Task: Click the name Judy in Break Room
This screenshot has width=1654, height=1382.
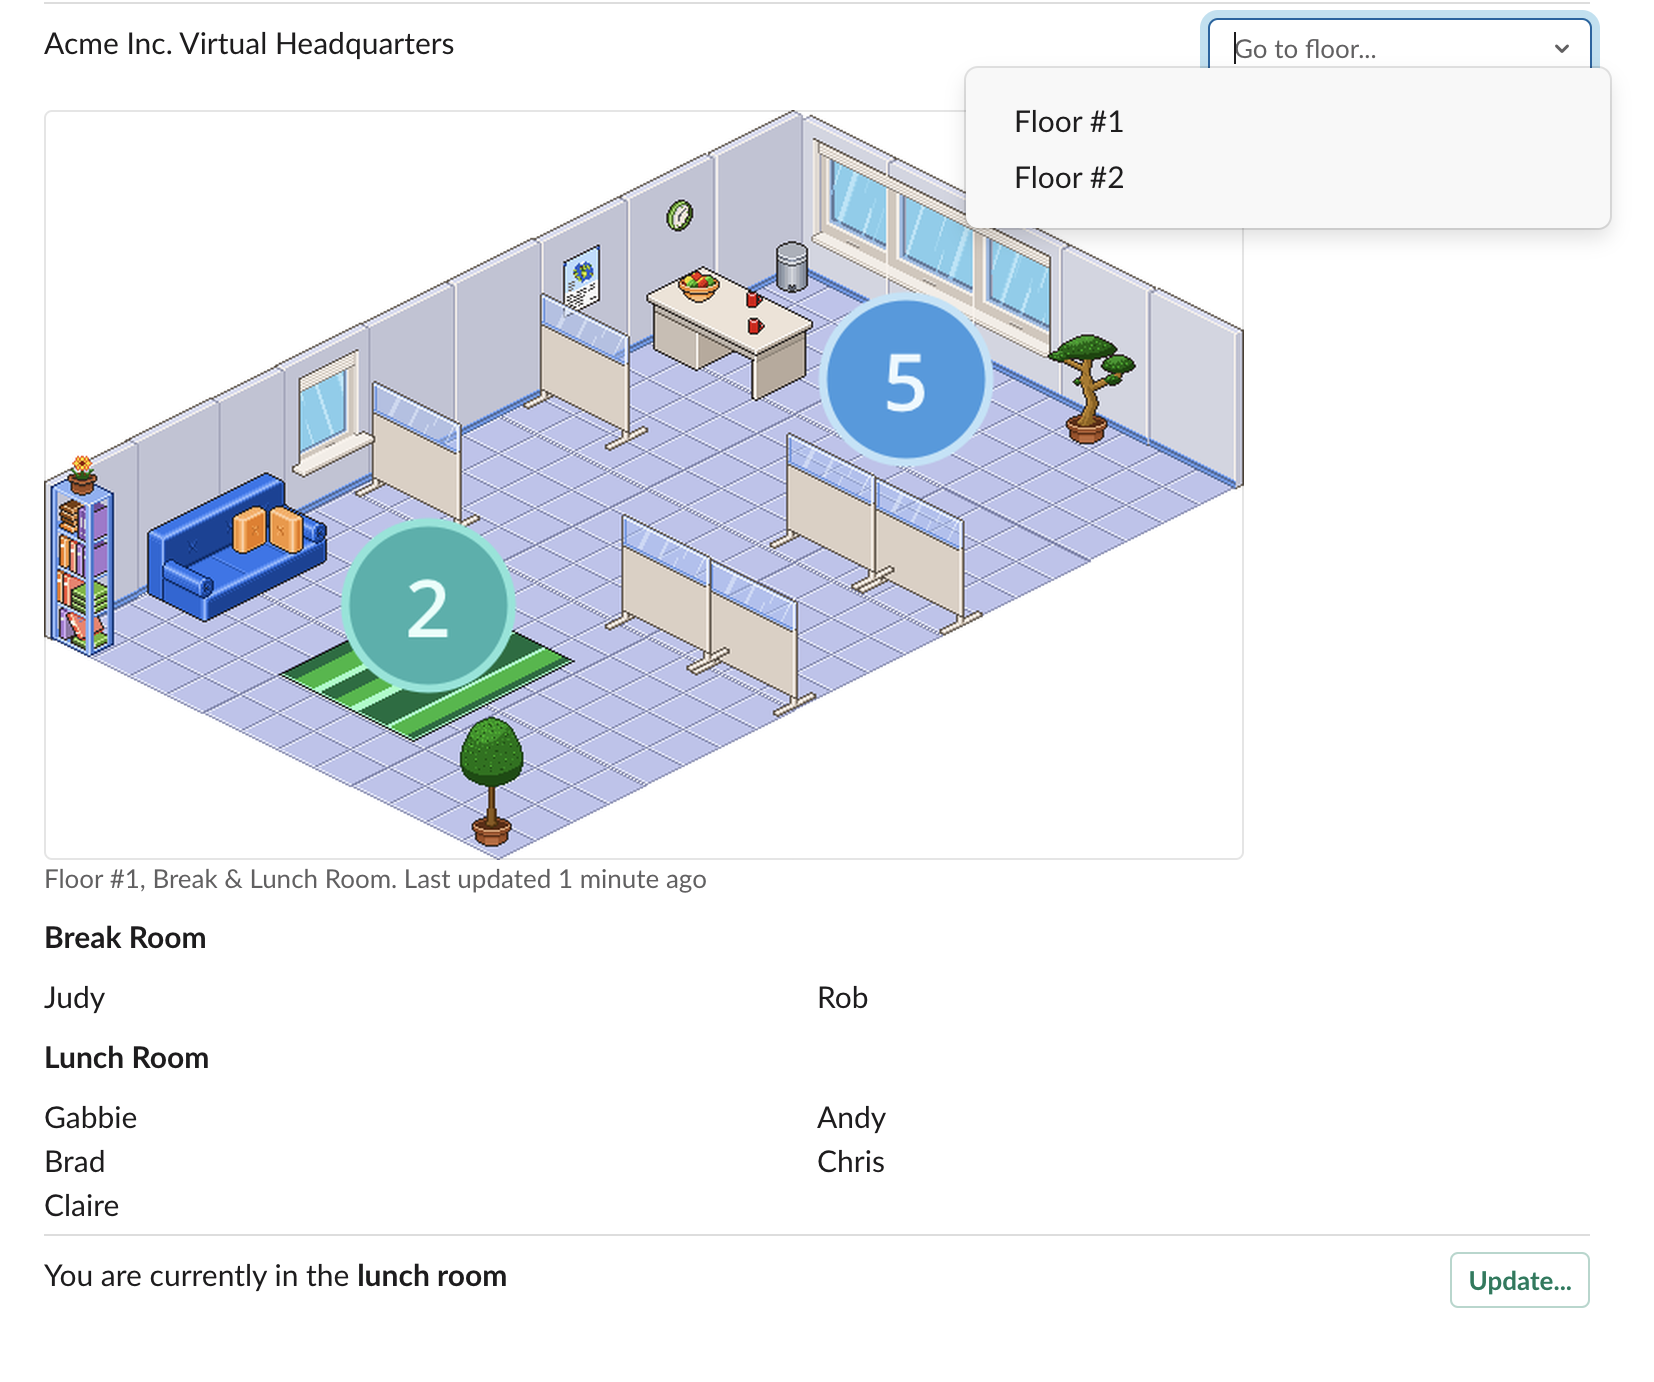Action: (75, 998)
